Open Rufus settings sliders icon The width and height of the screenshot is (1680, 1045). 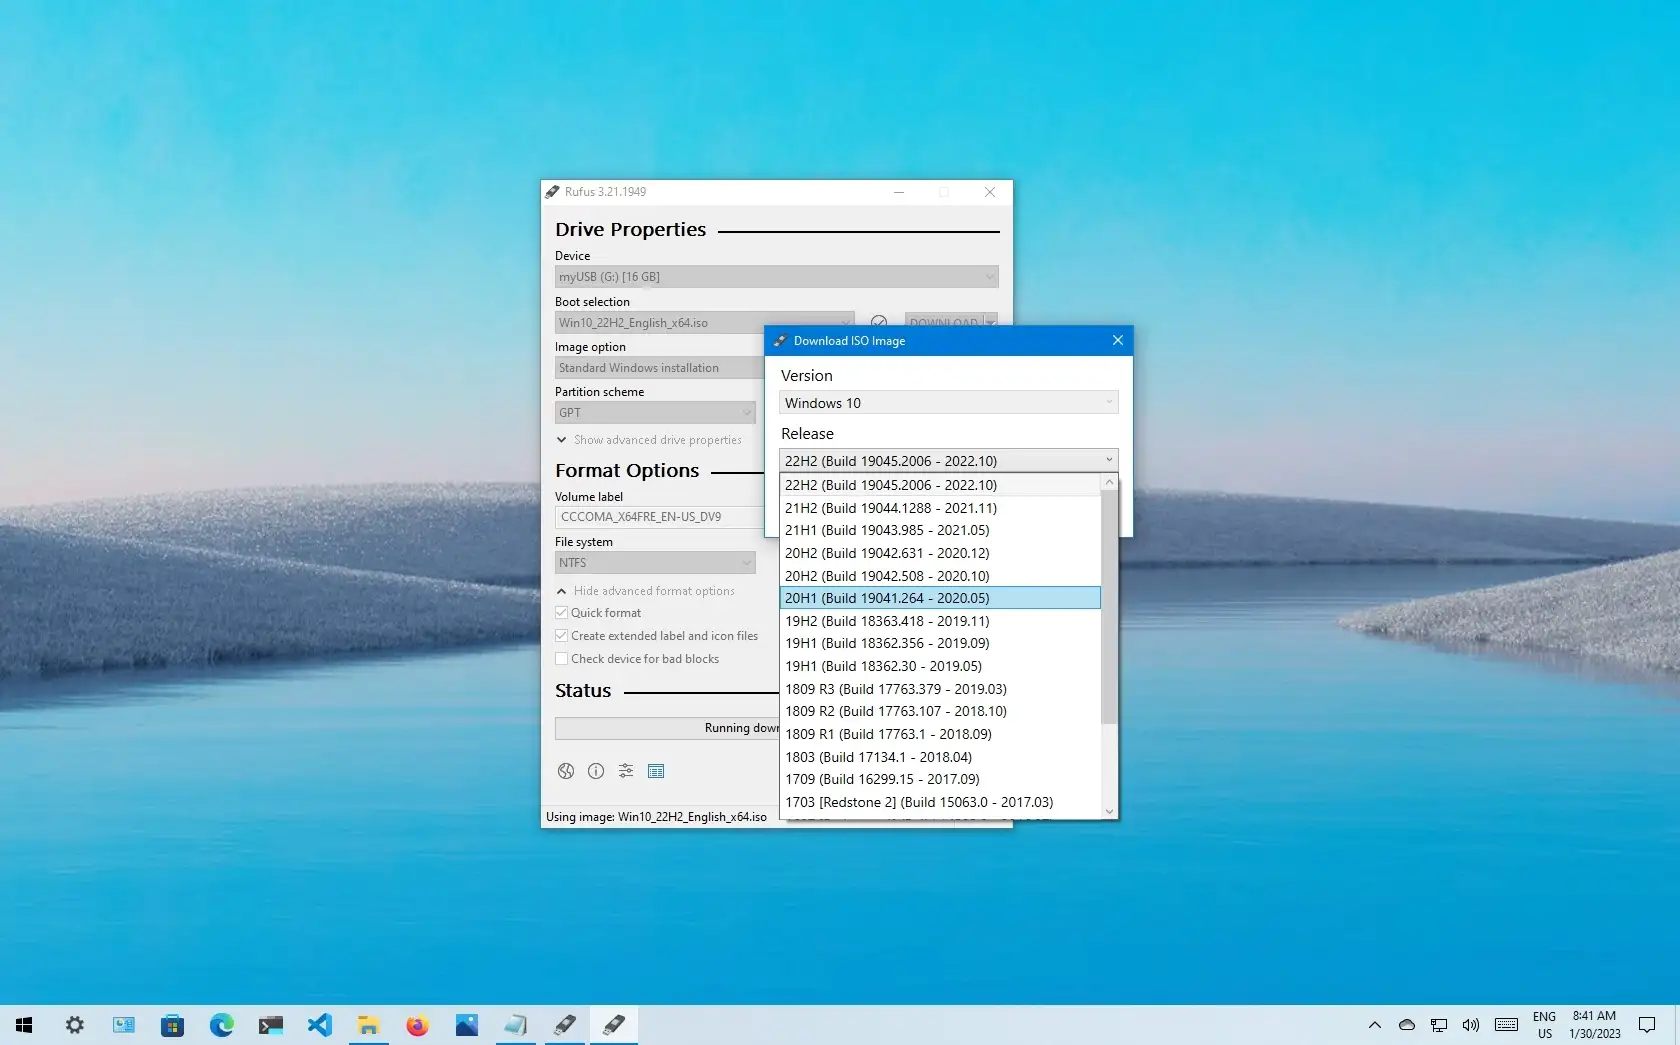[626, 771]
